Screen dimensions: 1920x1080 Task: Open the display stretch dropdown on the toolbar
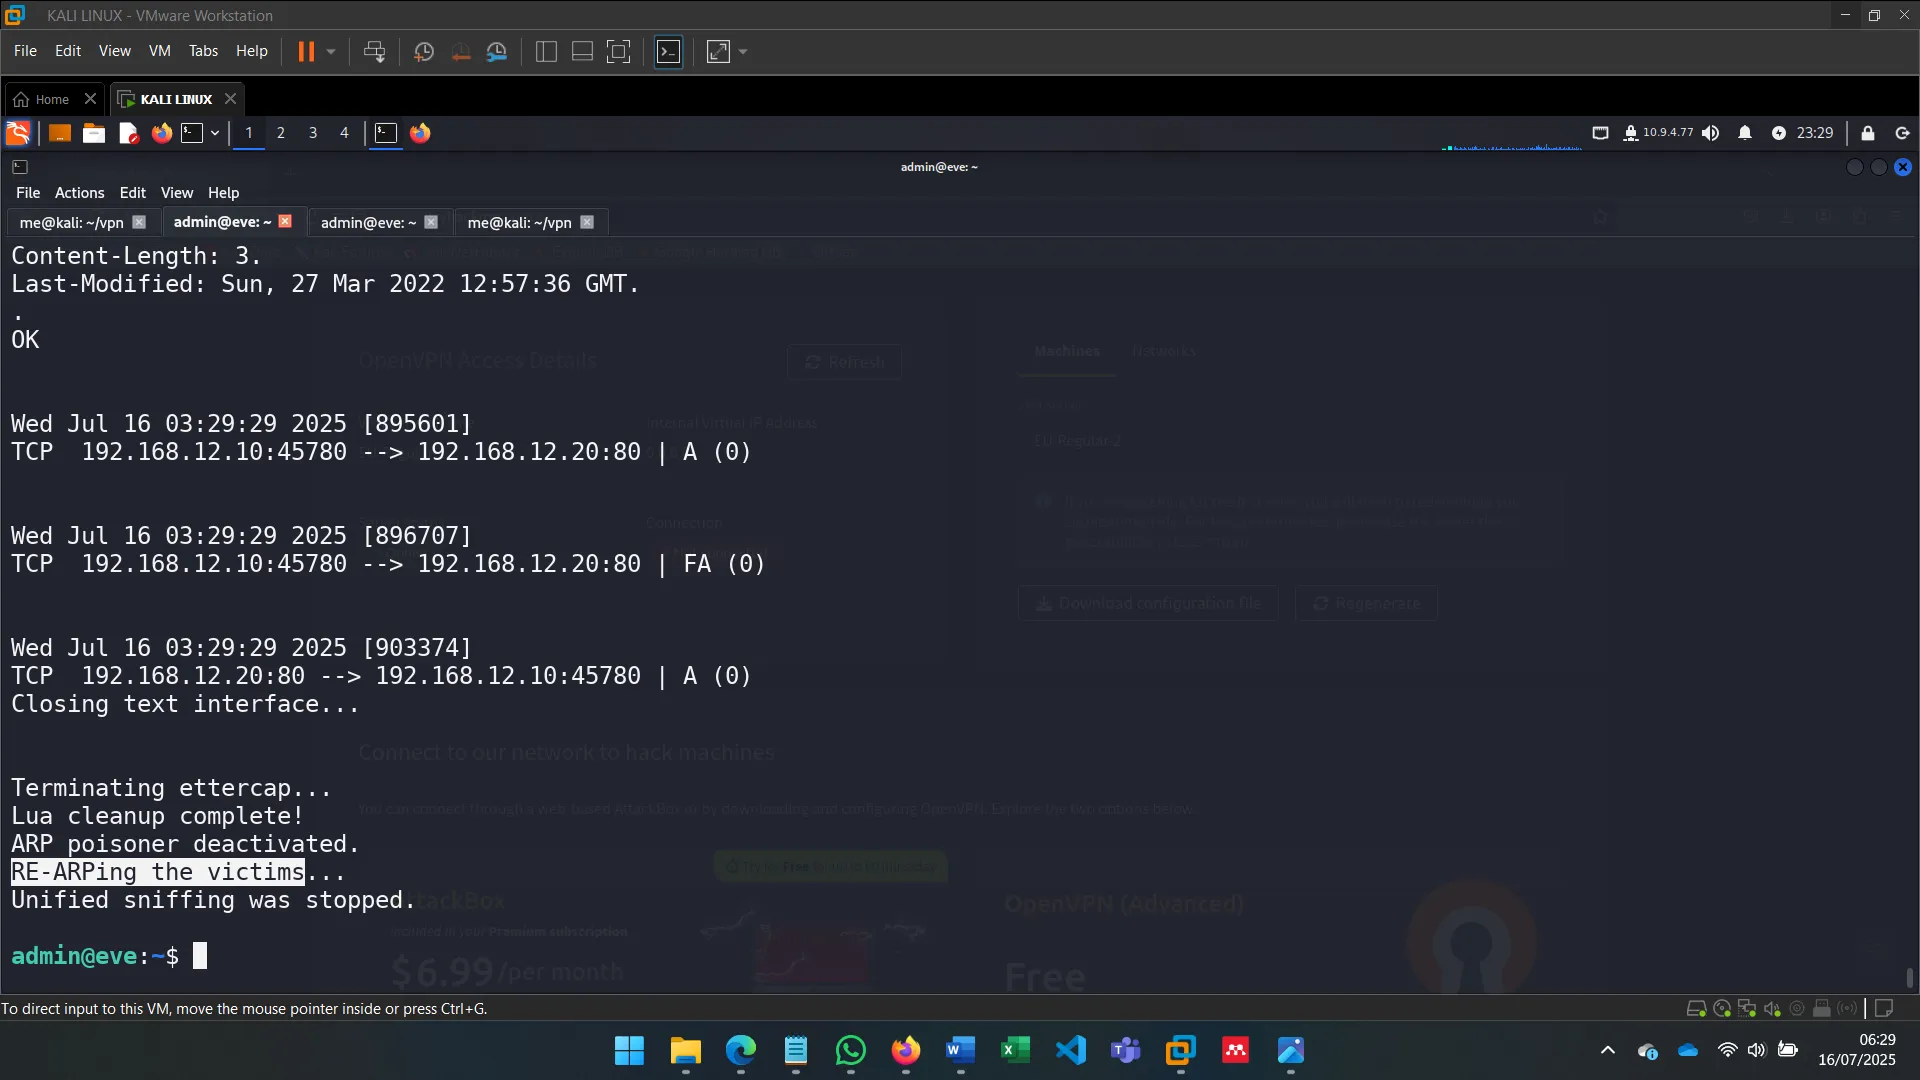(743, 51)
